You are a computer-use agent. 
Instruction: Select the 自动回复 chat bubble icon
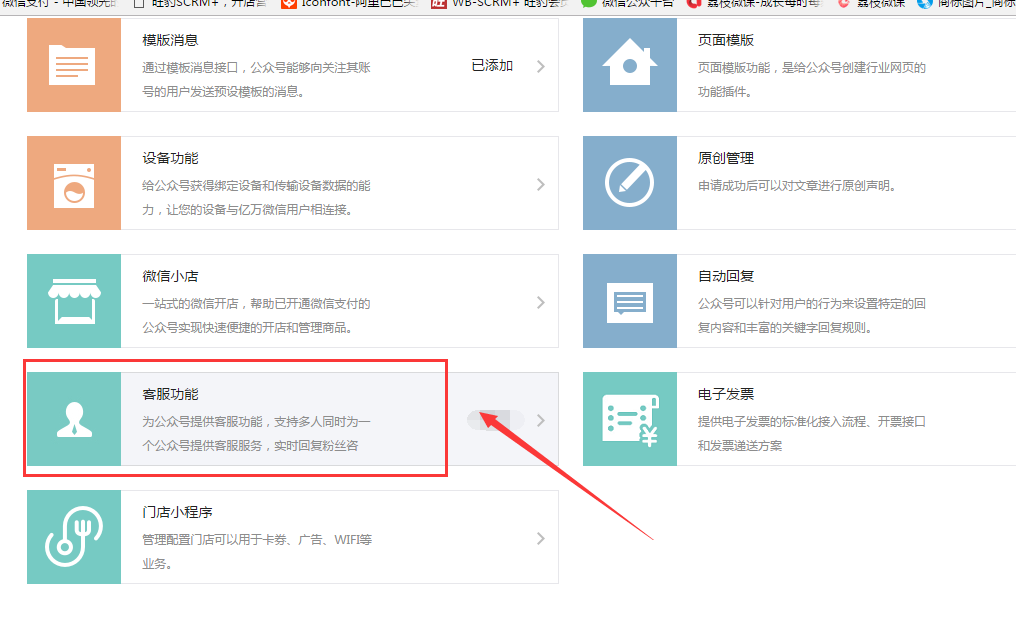coord(630,302)
